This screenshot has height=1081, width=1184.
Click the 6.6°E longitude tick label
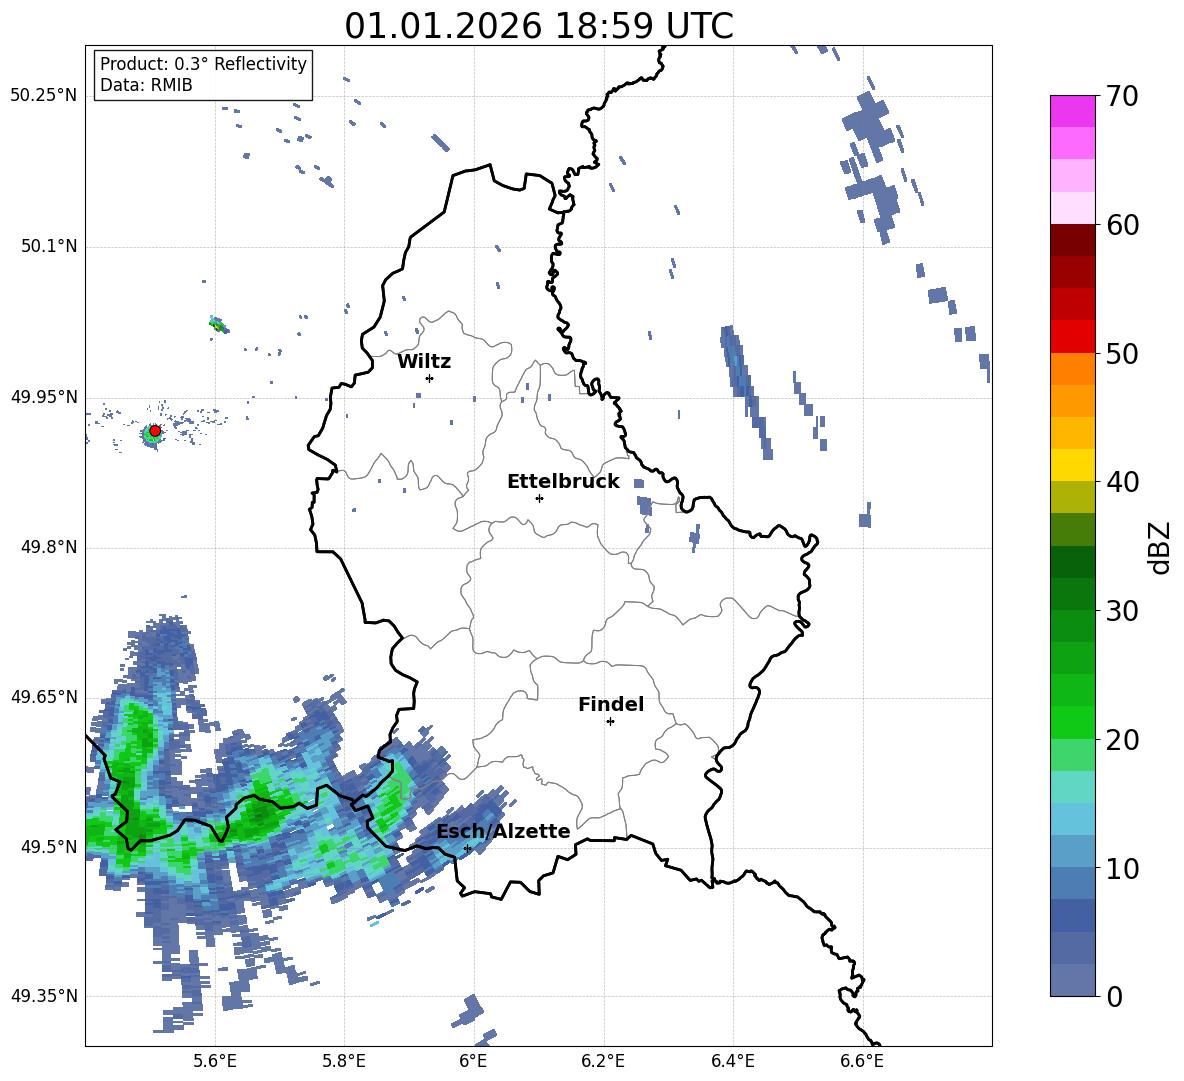pyautogui.click(x=862, y=1062)
